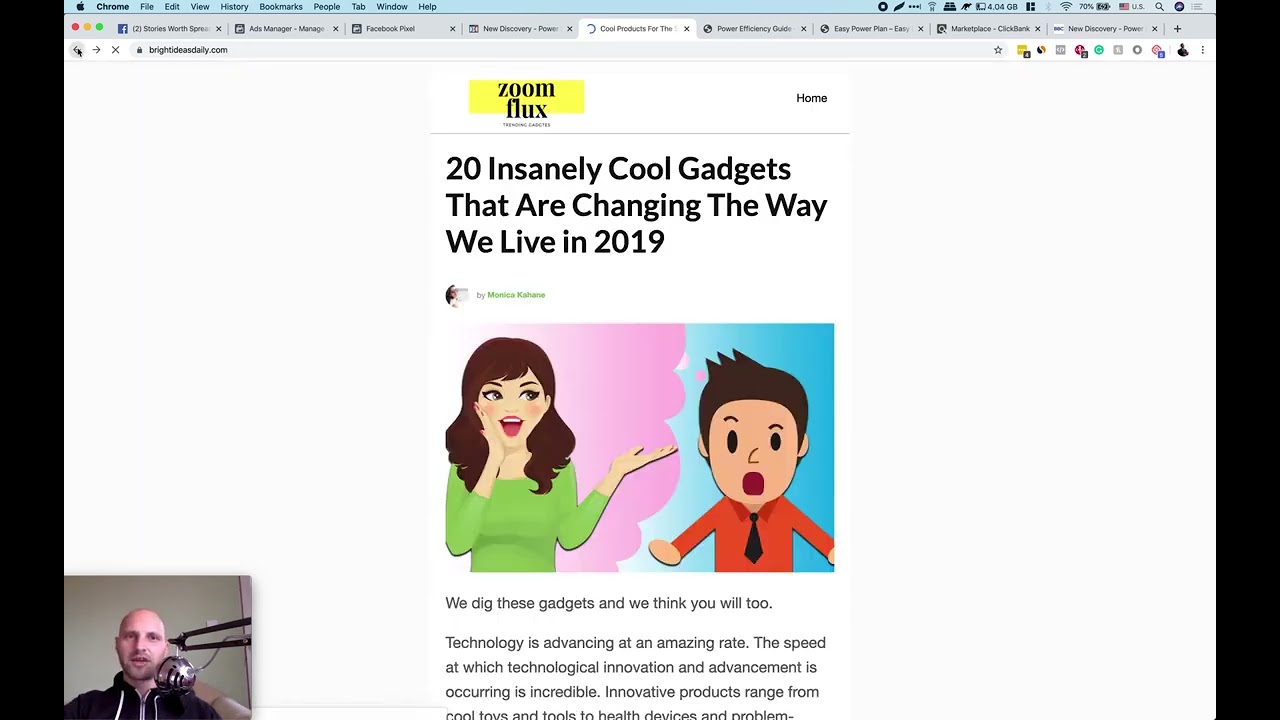Click the brightideasdaily.com address bar
This screenshot has width=1280, height=720.
coord(560,50)
